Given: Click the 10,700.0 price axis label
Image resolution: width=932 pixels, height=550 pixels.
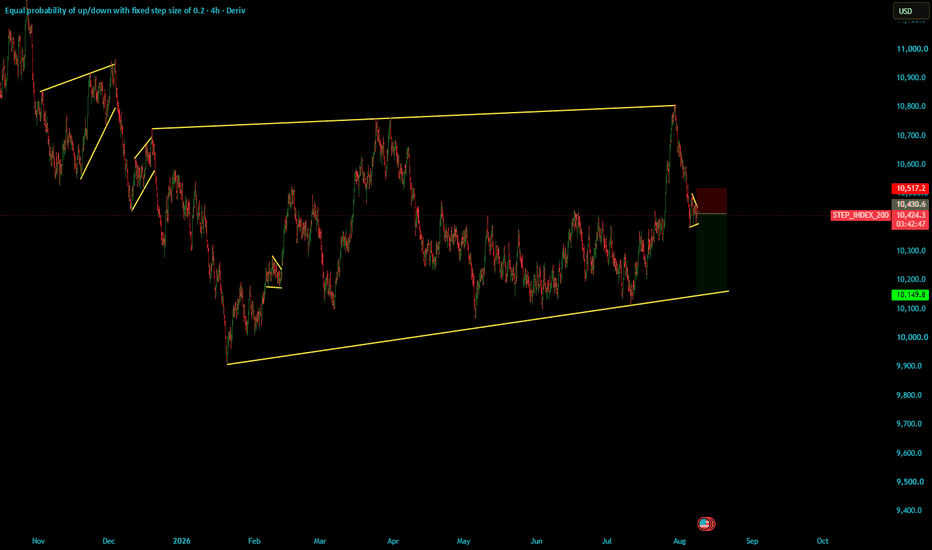Looking at the screenshot, I should coord(912,136).
